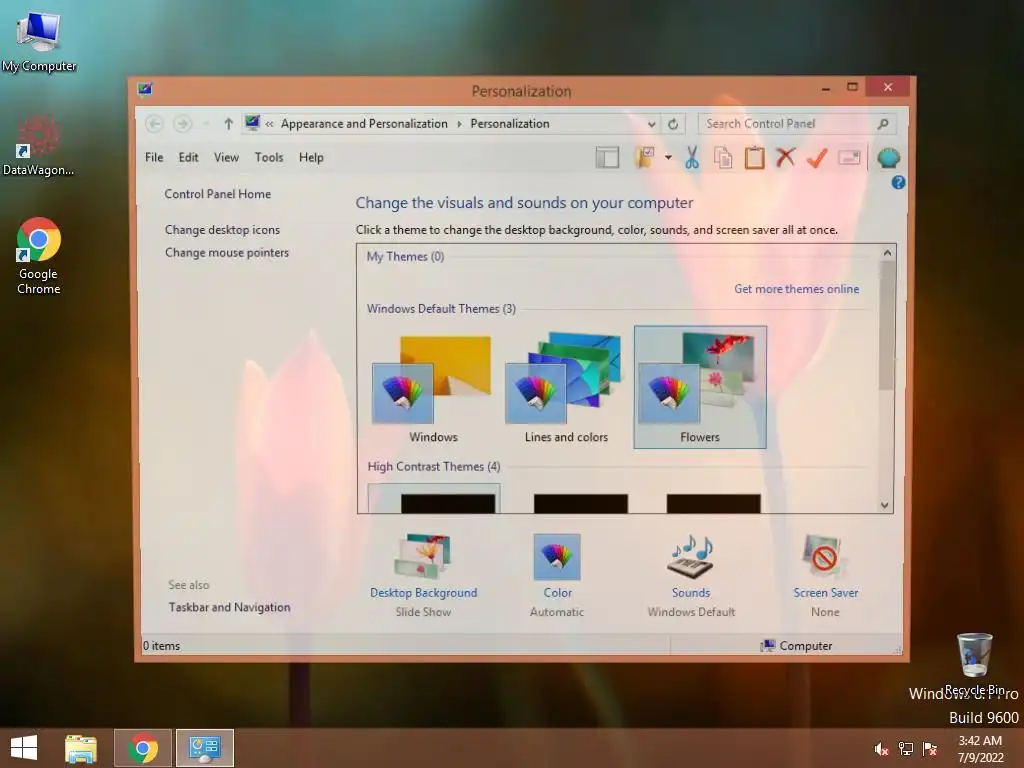Open the Help menu
Image resolution: width=1024 pixels, height=768 pixels.
311,157
